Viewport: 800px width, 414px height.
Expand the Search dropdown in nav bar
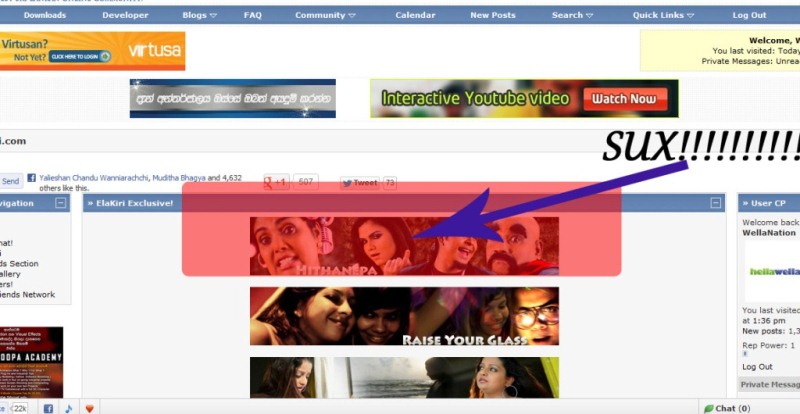pos(572,15)
